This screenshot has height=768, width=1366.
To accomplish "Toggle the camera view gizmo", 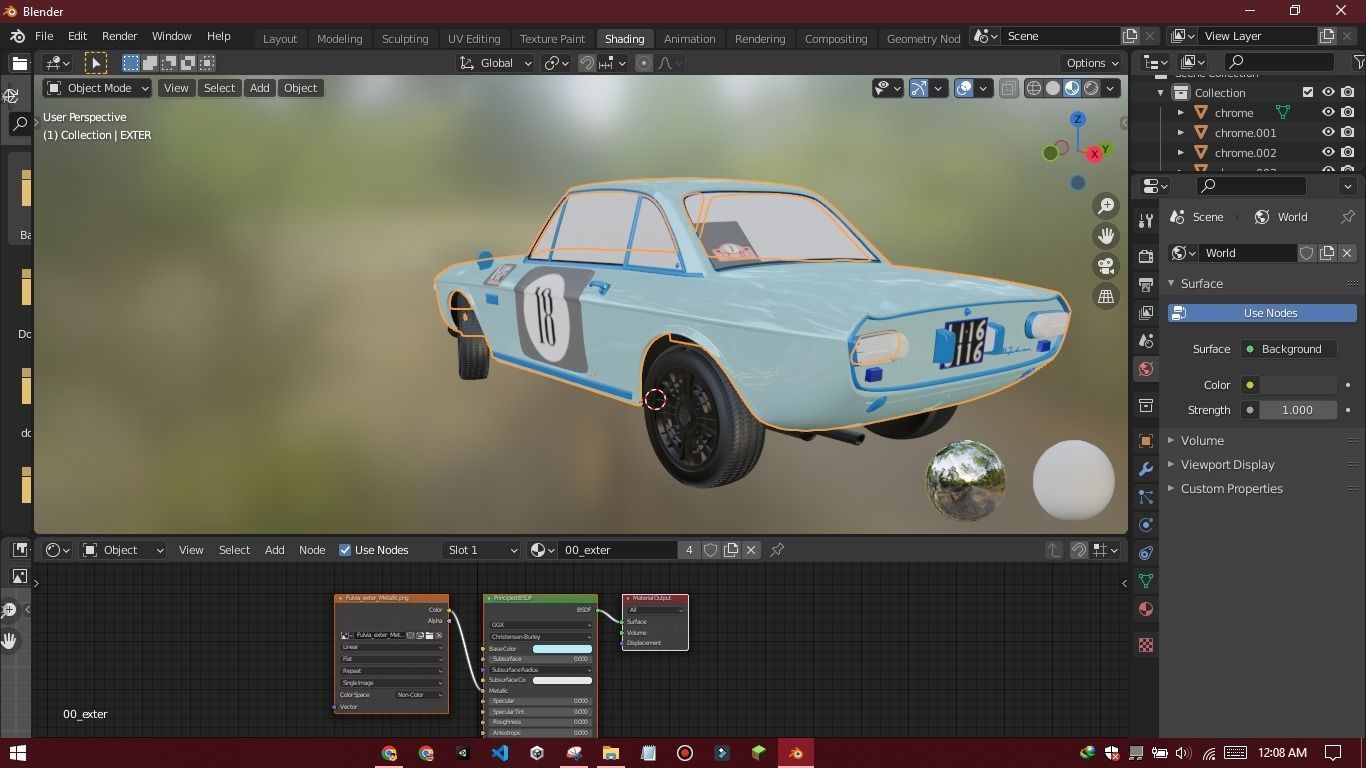I will coord(1106,266).
